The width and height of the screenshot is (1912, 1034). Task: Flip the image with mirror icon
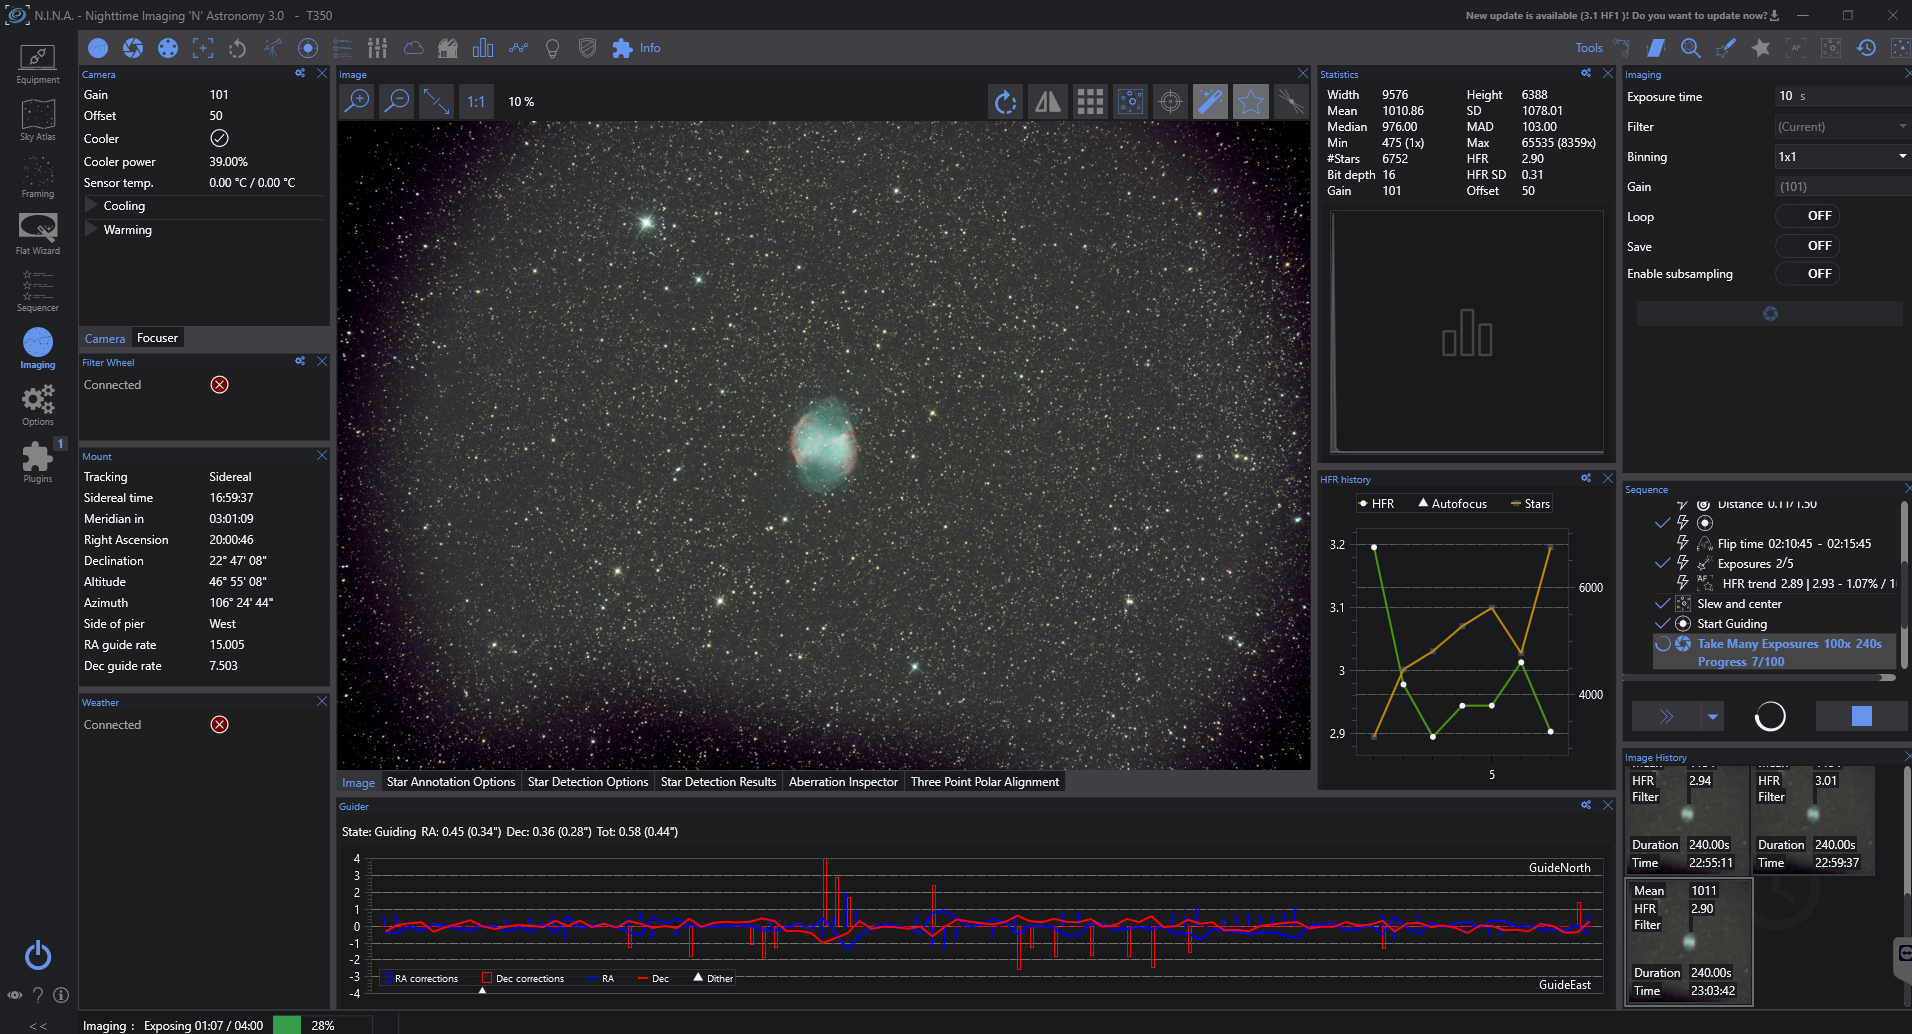pyautogui.click(x=1047, y=101)
